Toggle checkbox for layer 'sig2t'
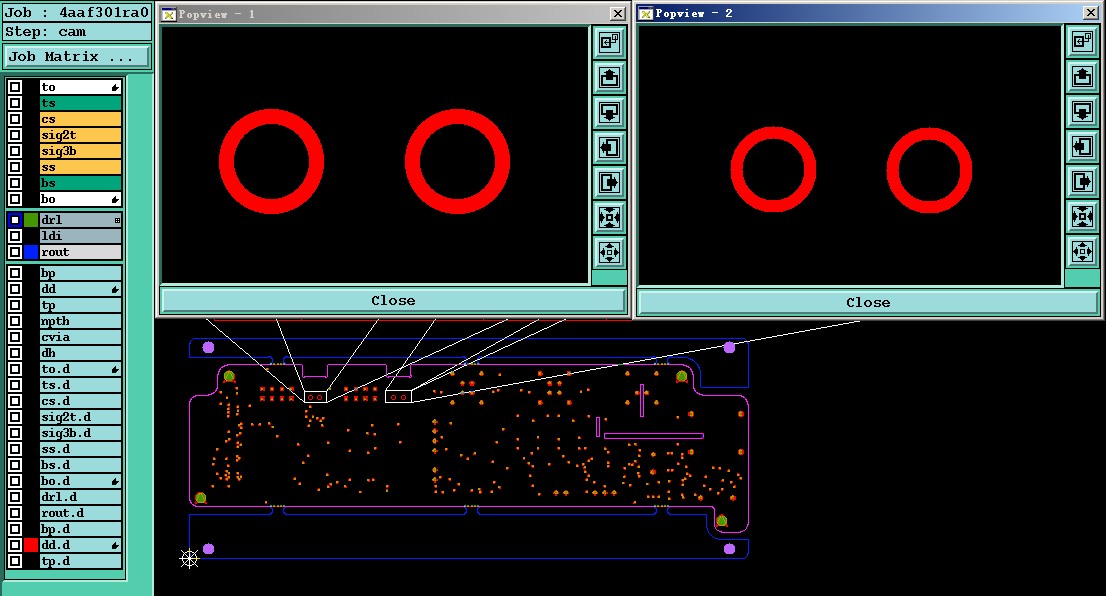This screenshot has height=596, width=1106. 15,135
